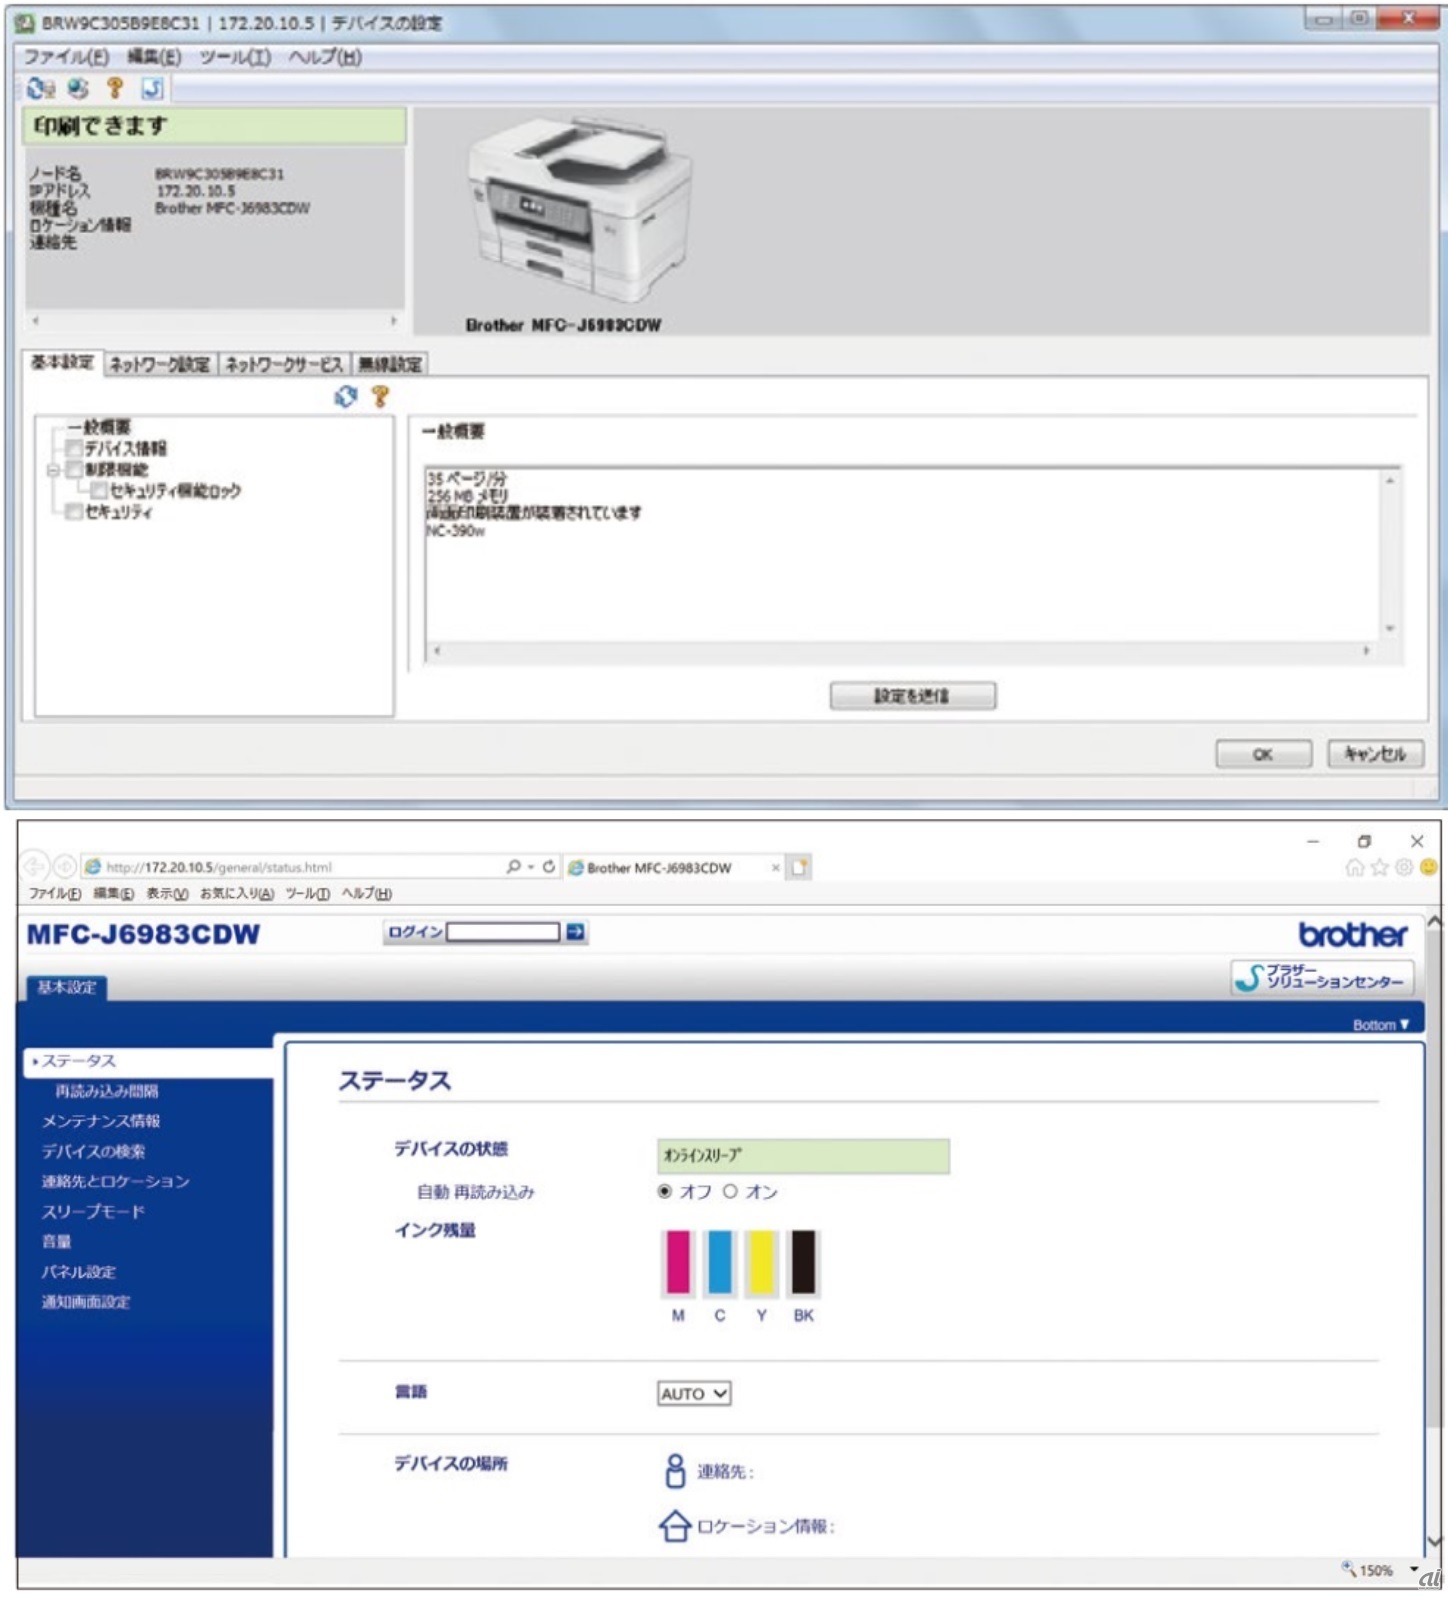Click the brother logo on the web page

[x=1353, y=935]
